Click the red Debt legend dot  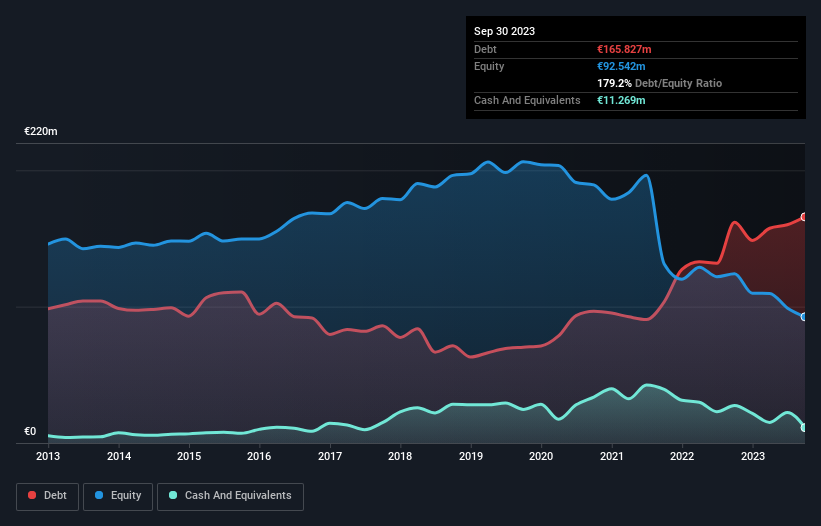(32, 495)
